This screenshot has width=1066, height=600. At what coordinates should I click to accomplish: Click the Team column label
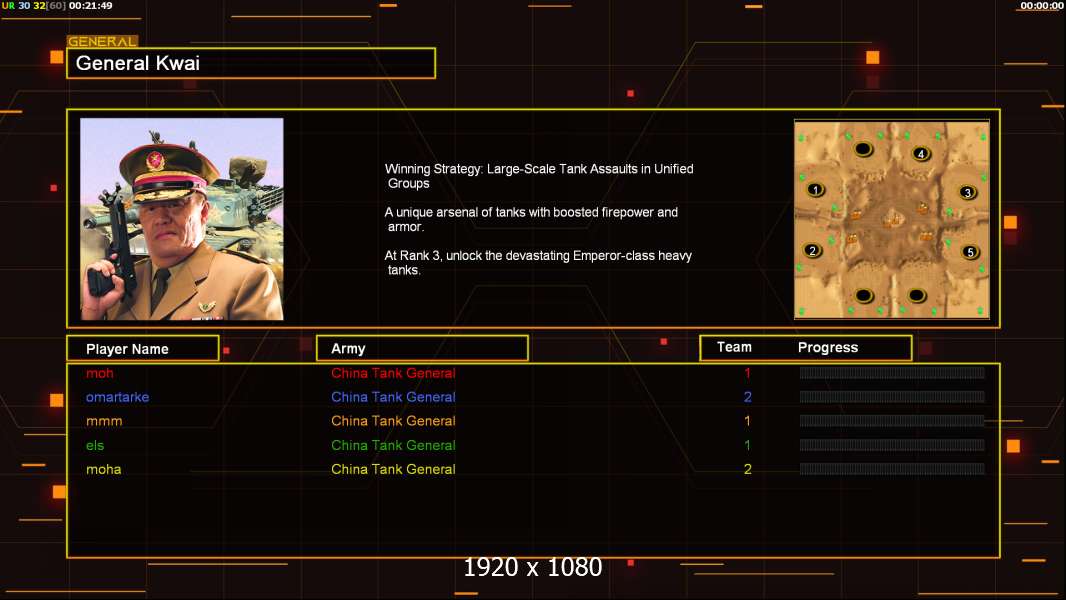[734, 347]
